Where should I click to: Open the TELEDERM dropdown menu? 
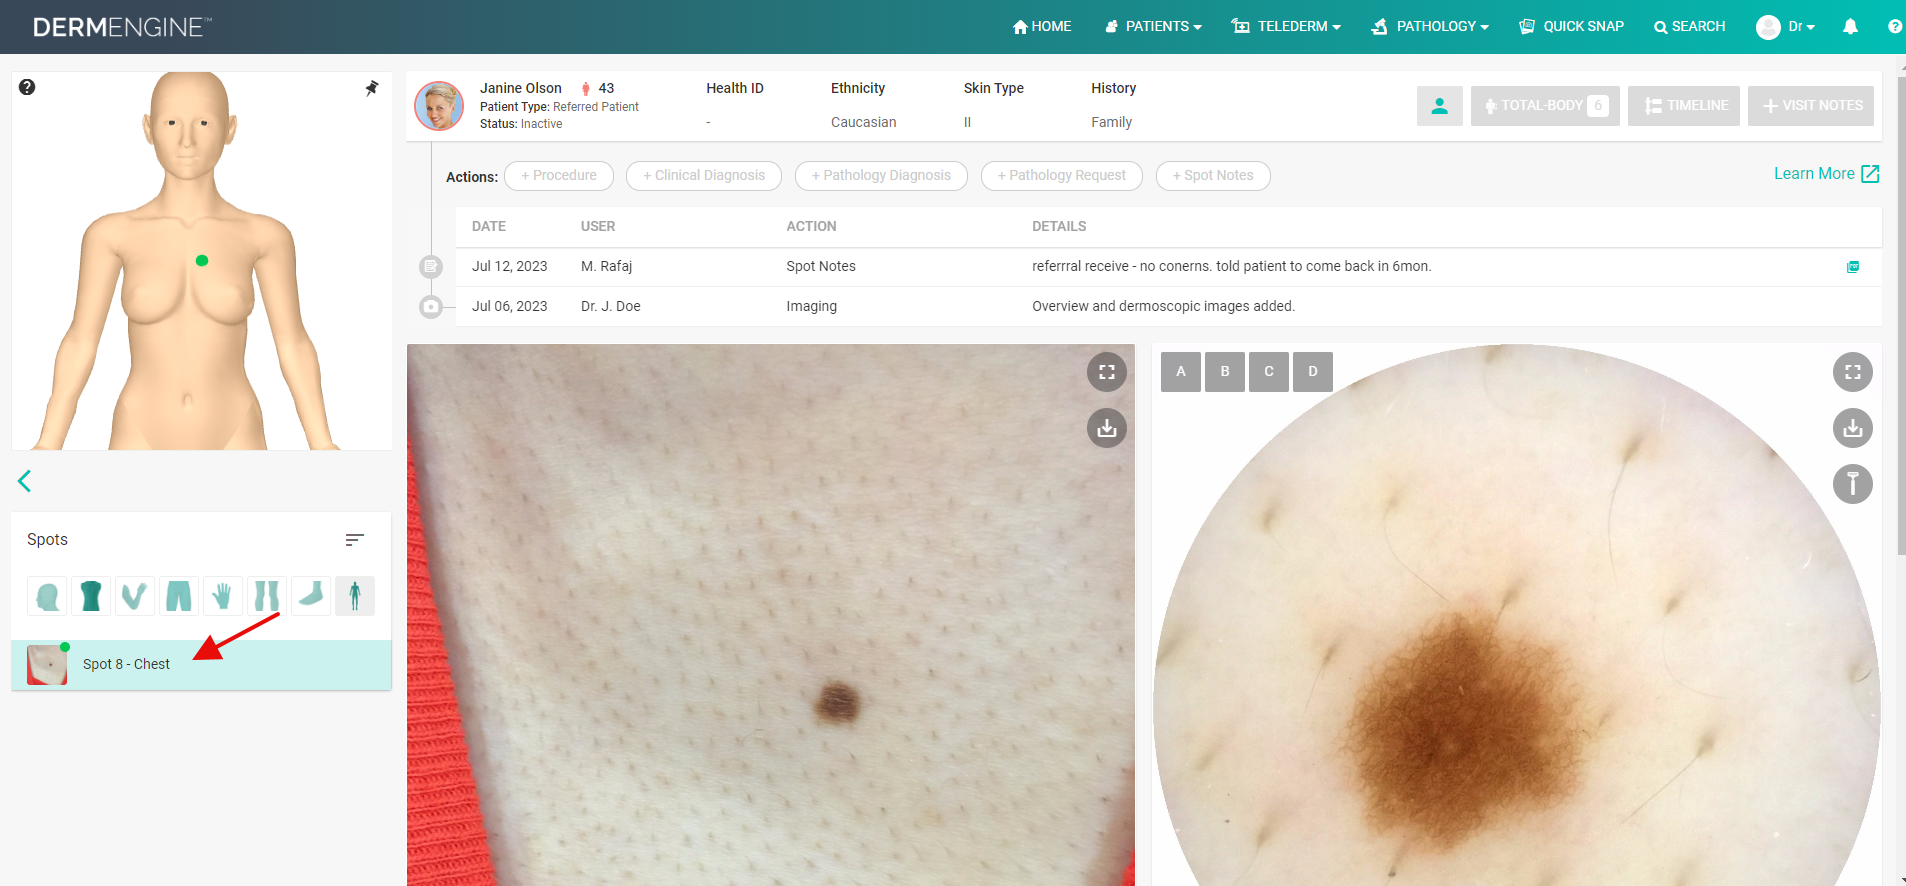pyautogui.click(x=1286, y=27)
